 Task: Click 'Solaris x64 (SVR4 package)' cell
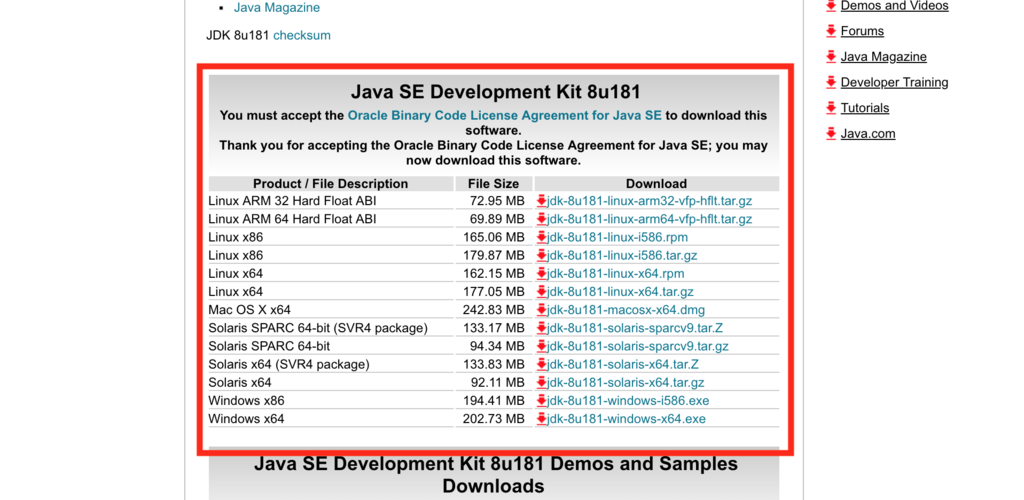pos(289,364)
